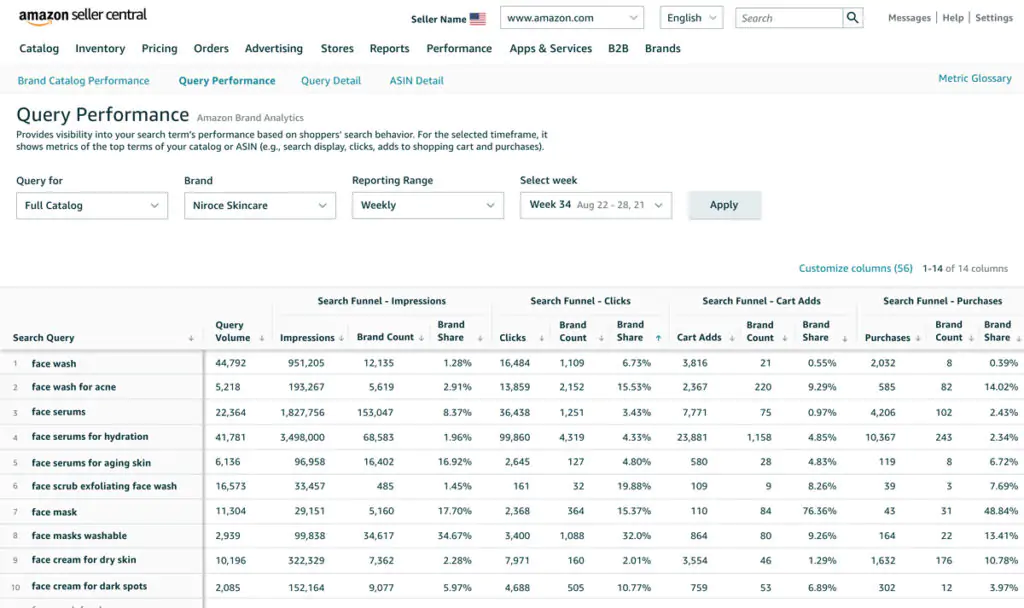
Task: Sort by Query Volume arrow
Action: (262, 338)
